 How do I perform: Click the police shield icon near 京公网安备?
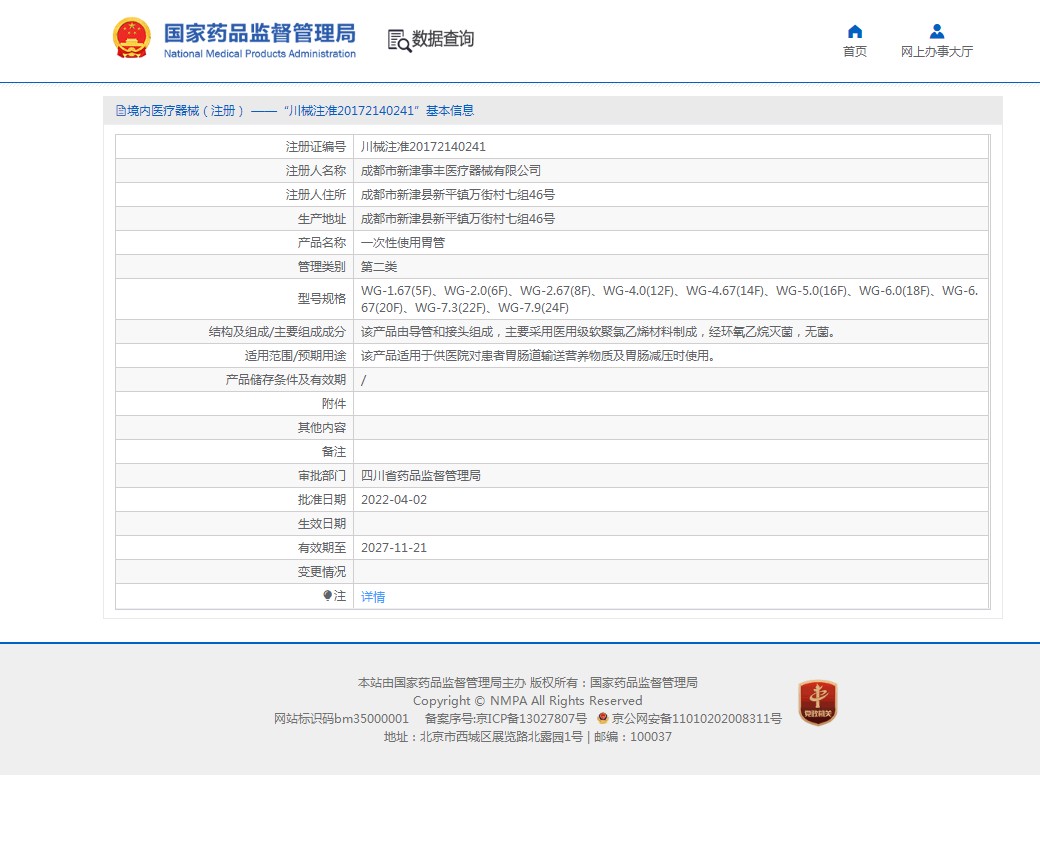click(x=603, y=718)
